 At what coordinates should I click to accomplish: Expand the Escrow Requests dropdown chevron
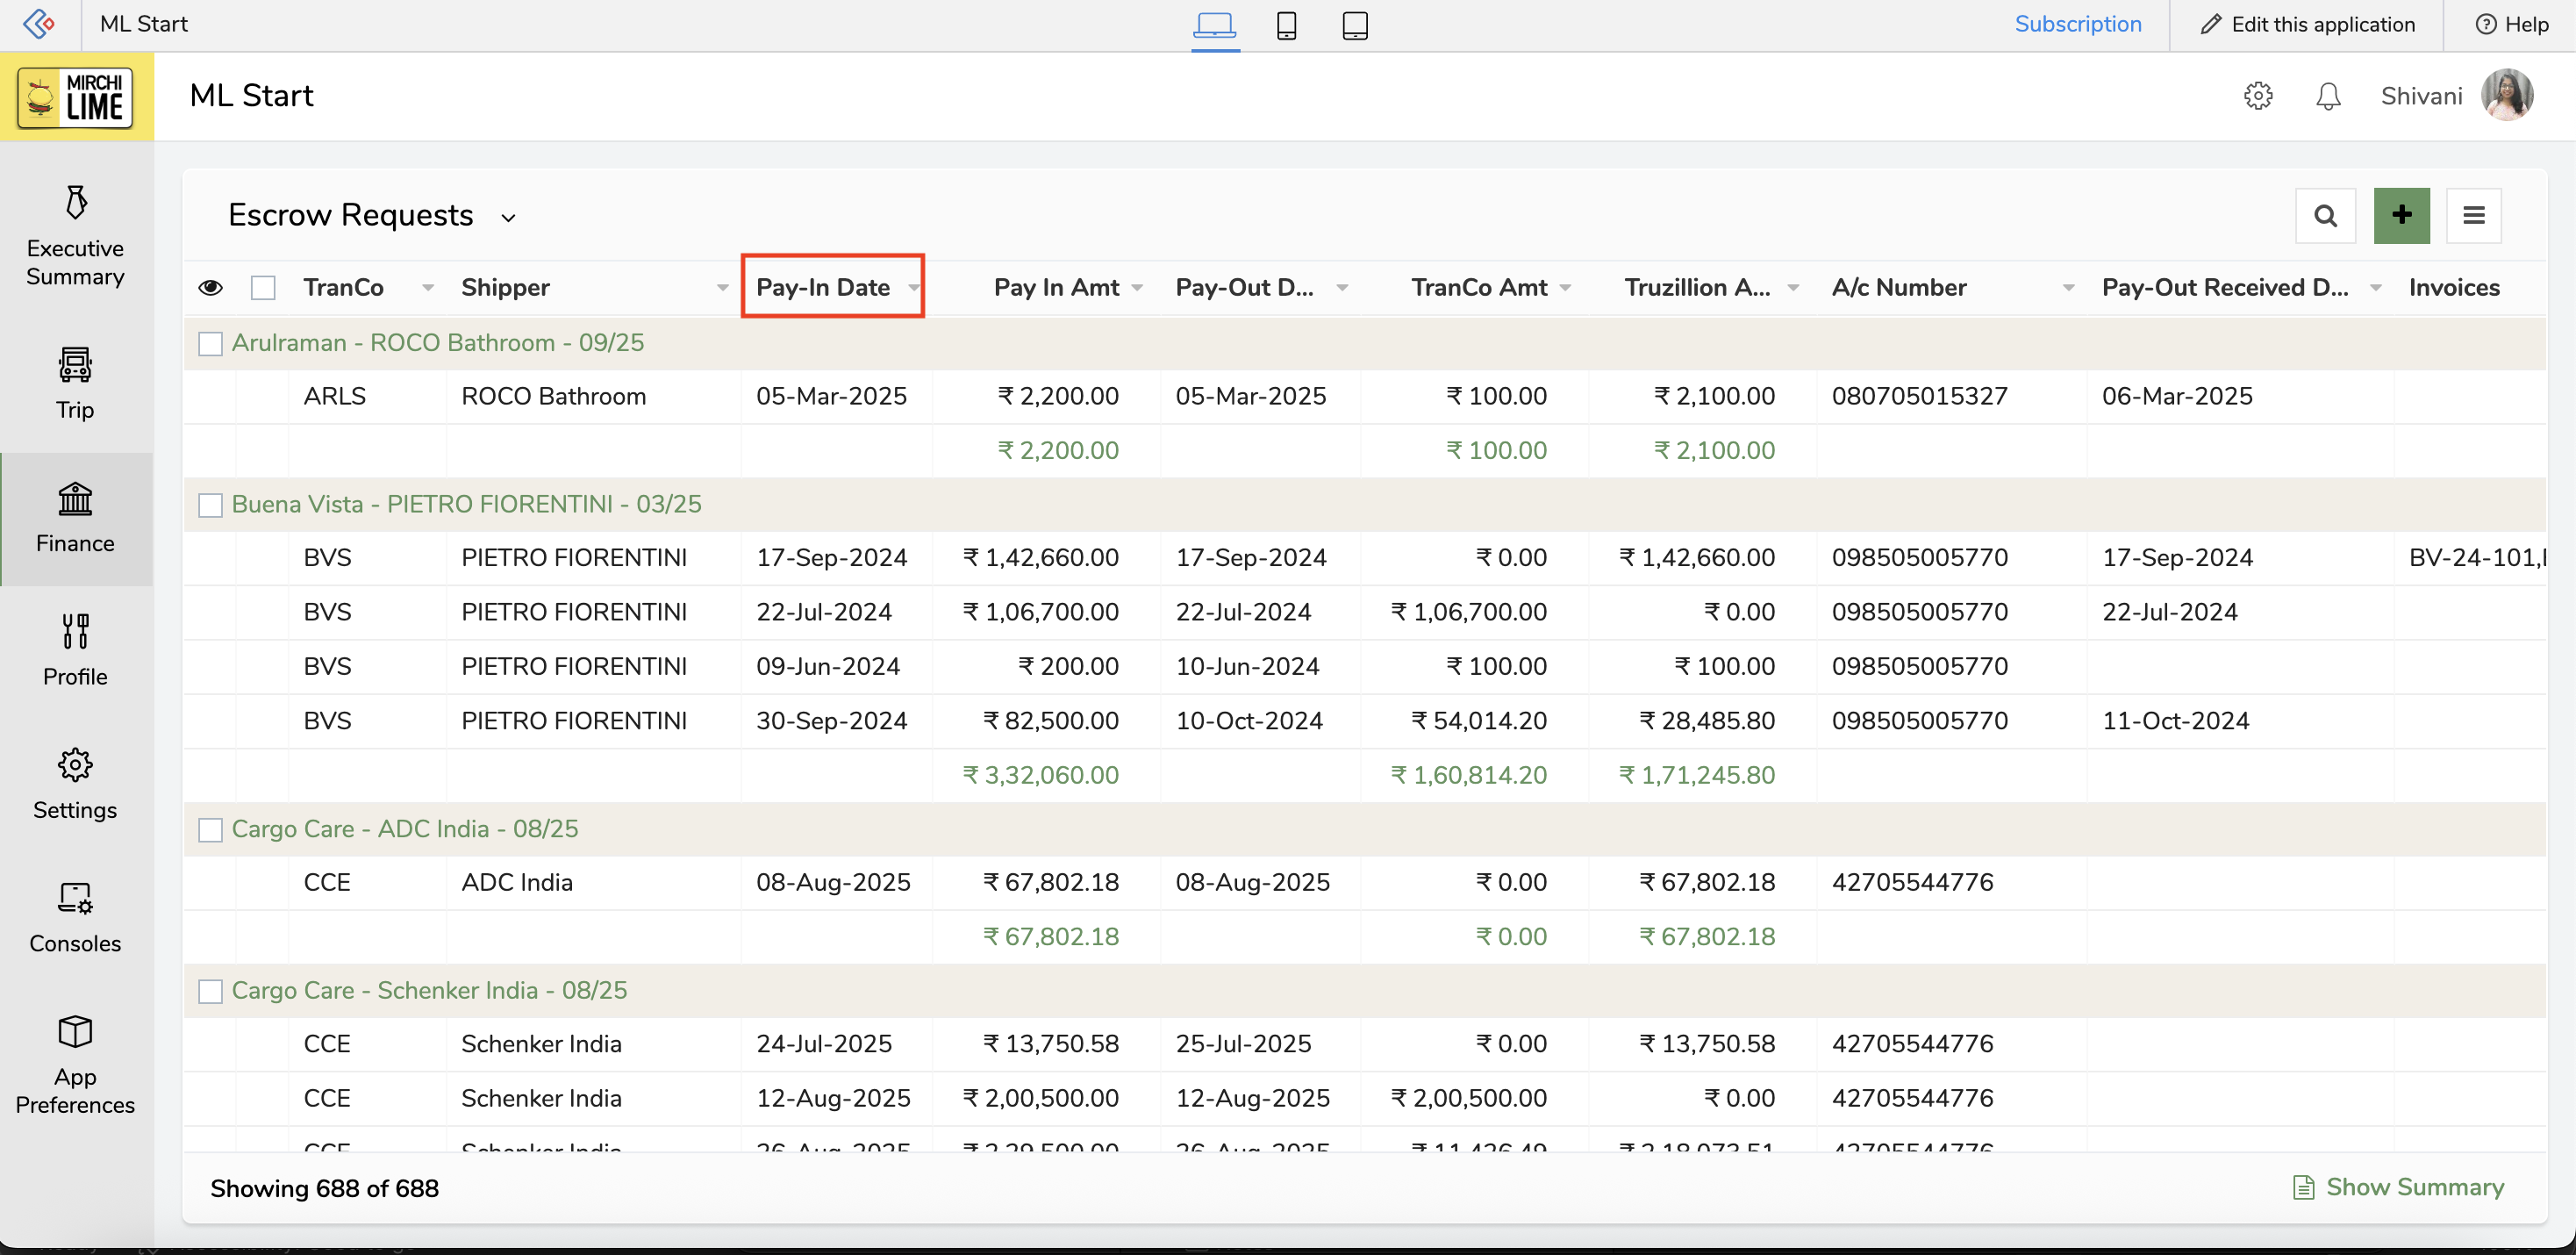pyautogui.click(x=508, y=218)
